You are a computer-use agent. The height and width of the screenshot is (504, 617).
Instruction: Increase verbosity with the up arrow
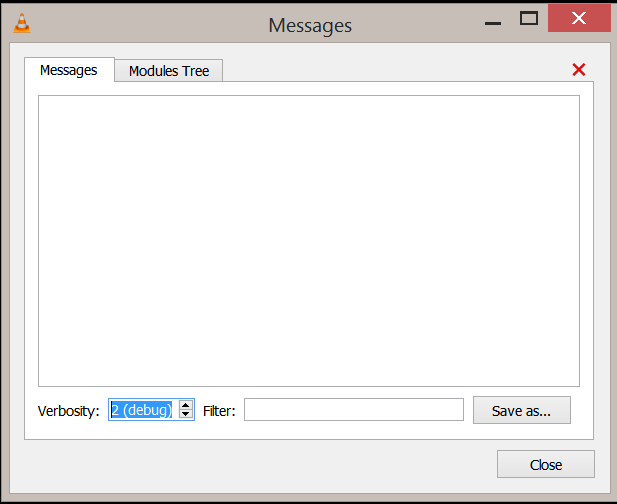point(186,405)
